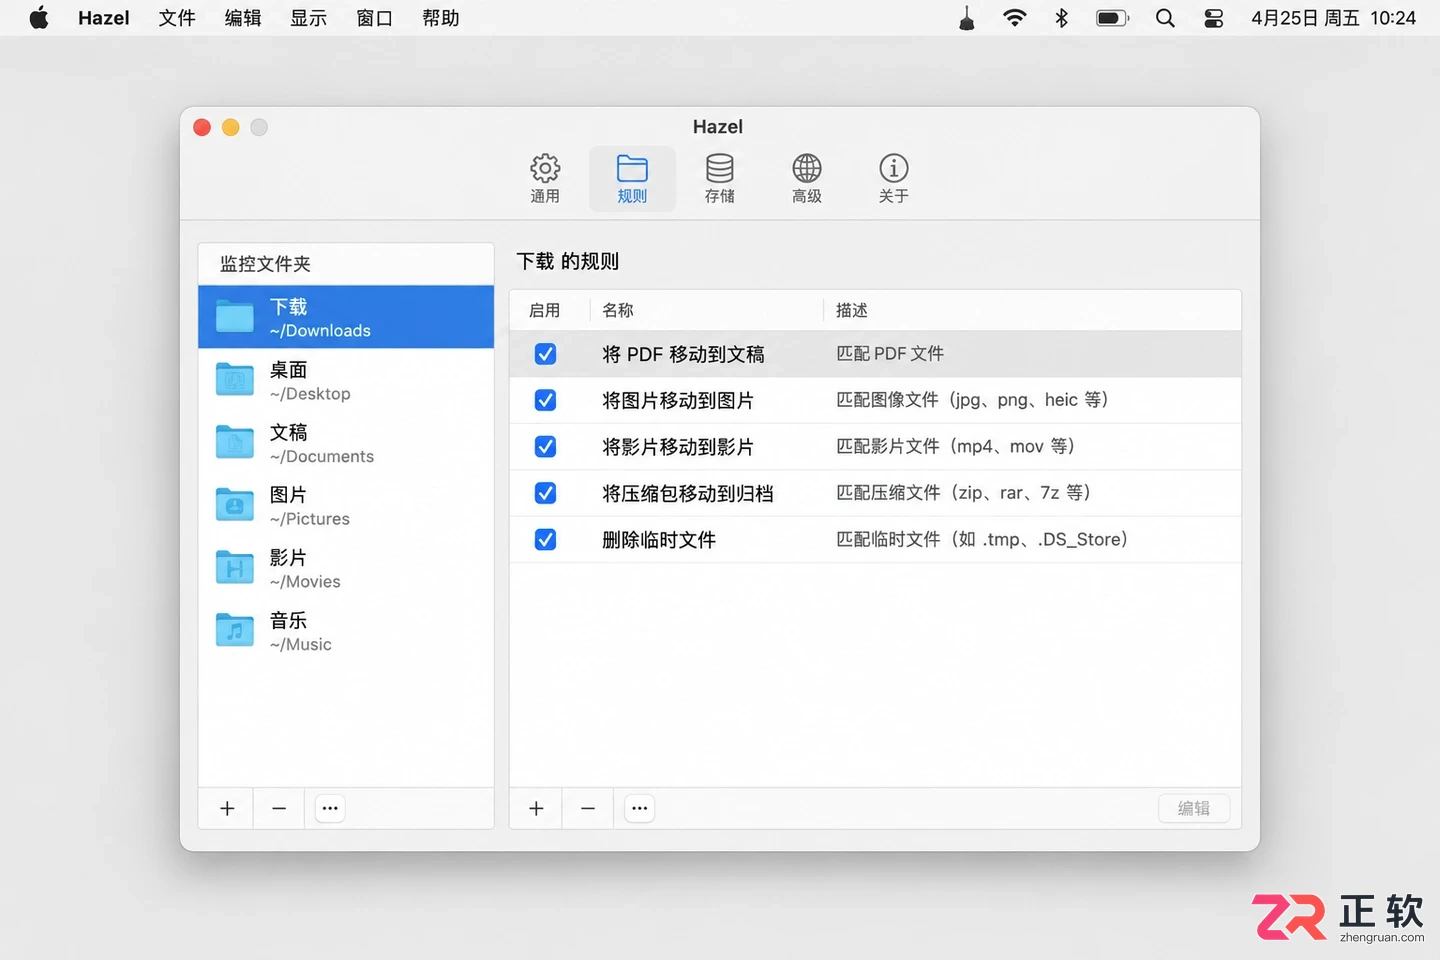Click the Hazel broom menu bar icon

967,18
